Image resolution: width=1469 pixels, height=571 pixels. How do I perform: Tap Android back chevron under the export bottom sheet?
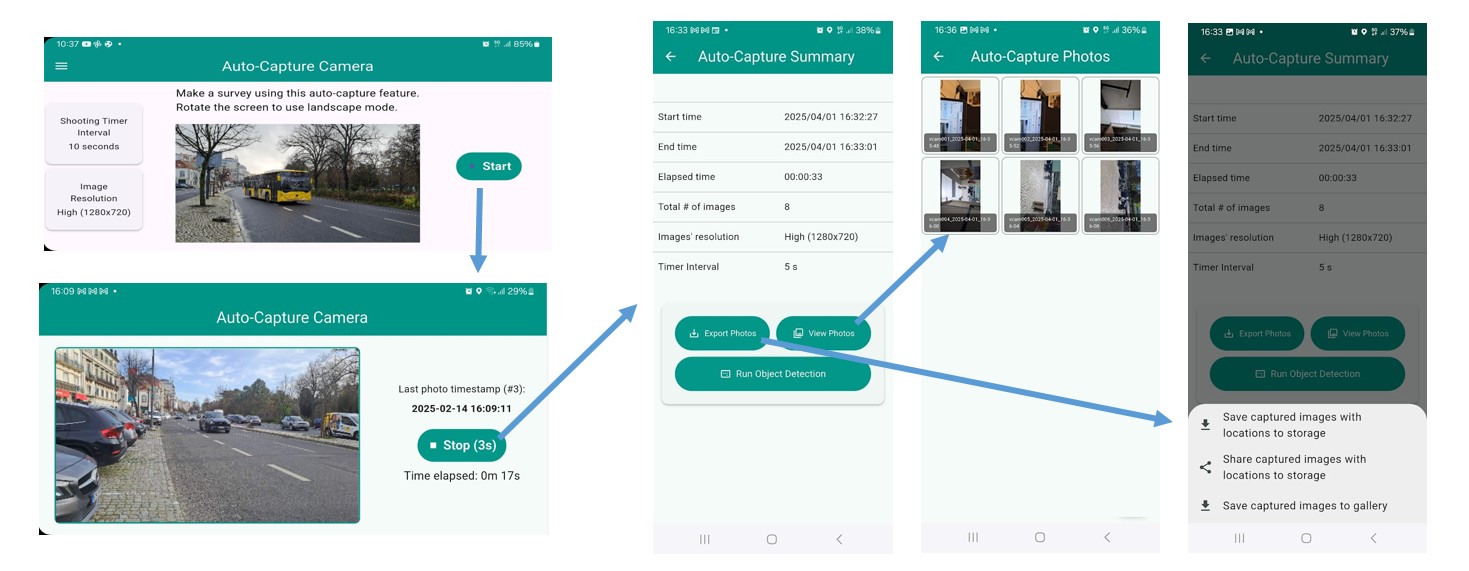[x=1373, y=538]
